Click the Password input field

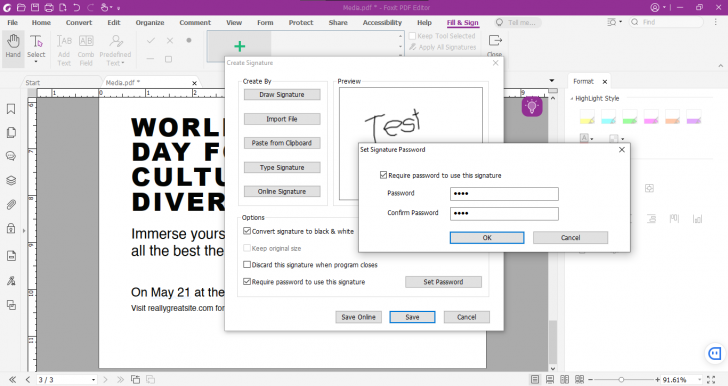(504, 194)
